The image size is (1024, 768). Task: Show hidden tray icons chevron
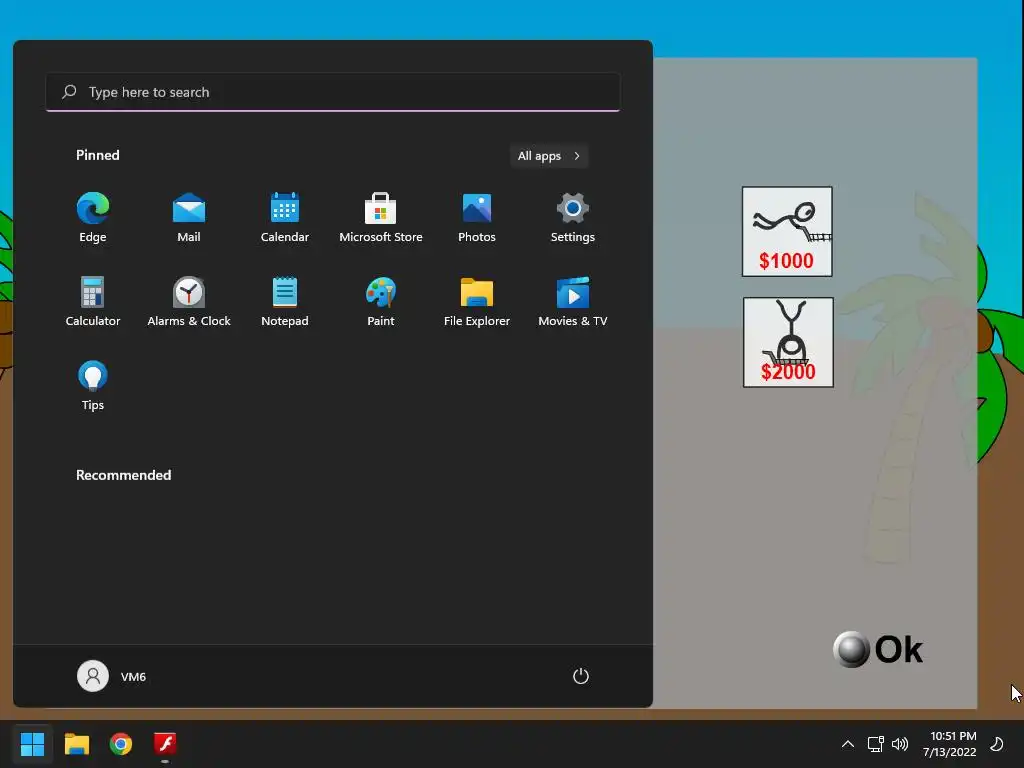tap(848, 743)
